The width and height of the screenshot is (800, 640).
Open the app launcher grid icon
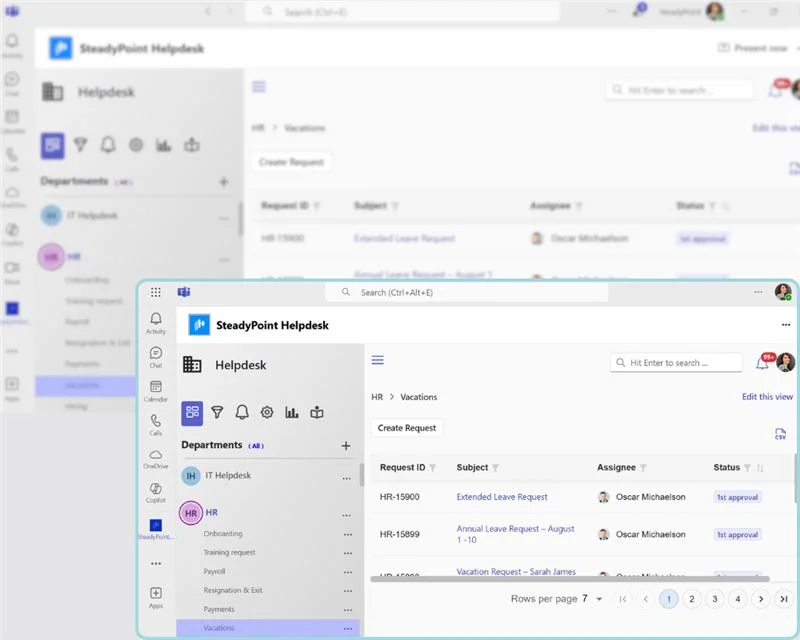(x=156, y=292)
